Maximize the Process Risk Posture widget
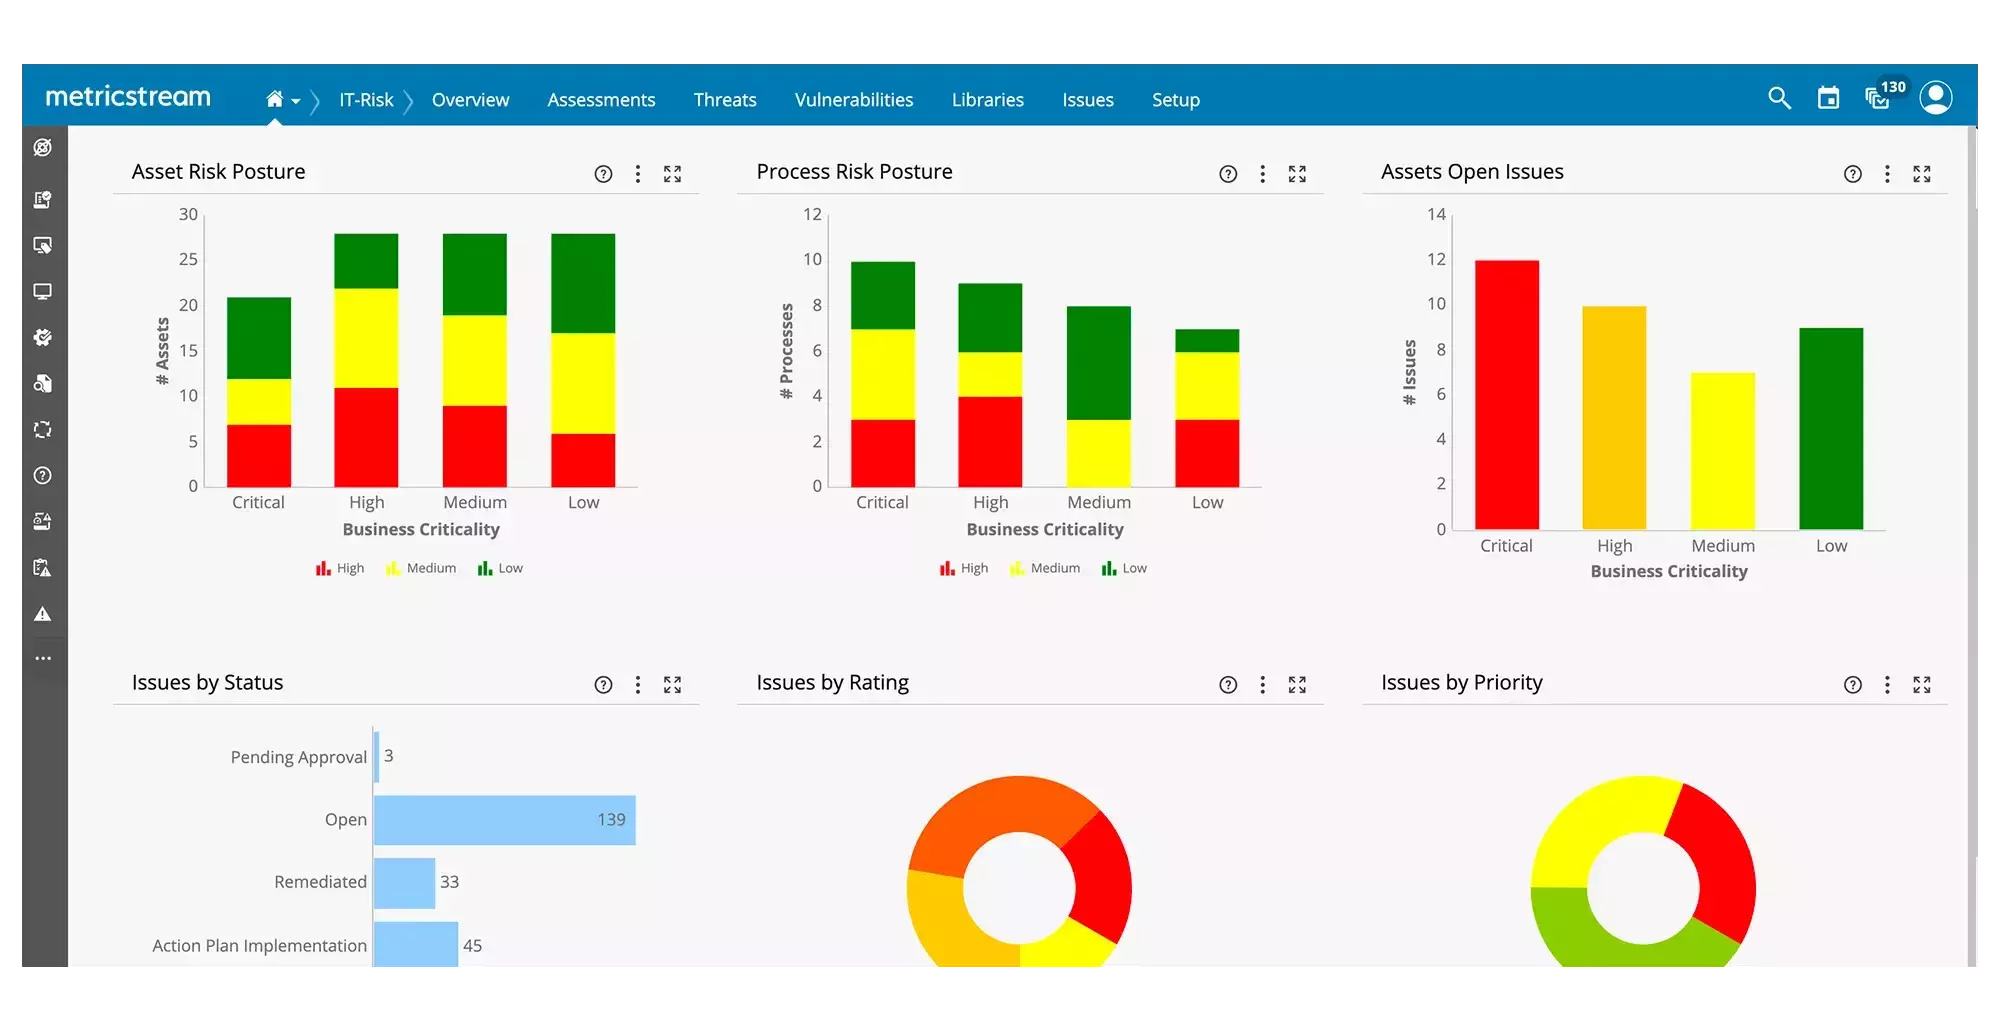The width and height of the screenshot is (2000, 1031). pyautogui.click(x=1298, y=174)
